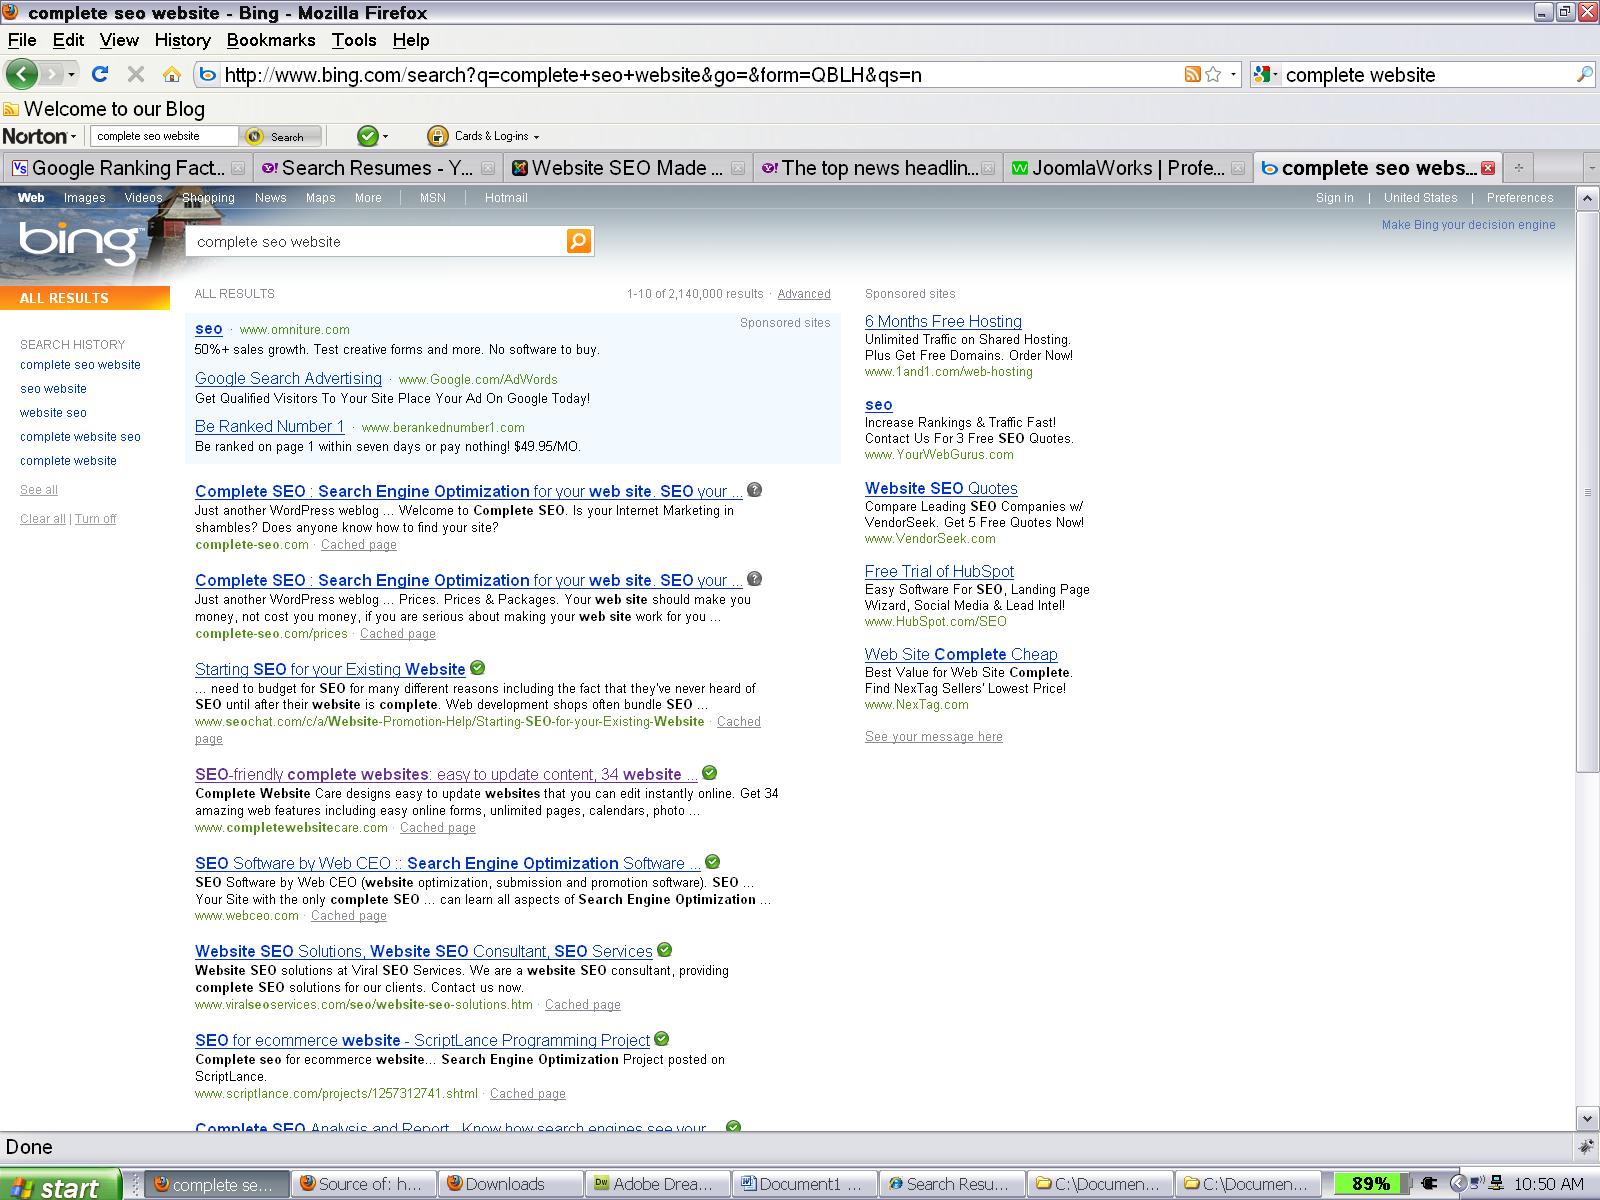Screen dimensions: 1600x1200
Task: Click See all search history
Action: (39, 490)
